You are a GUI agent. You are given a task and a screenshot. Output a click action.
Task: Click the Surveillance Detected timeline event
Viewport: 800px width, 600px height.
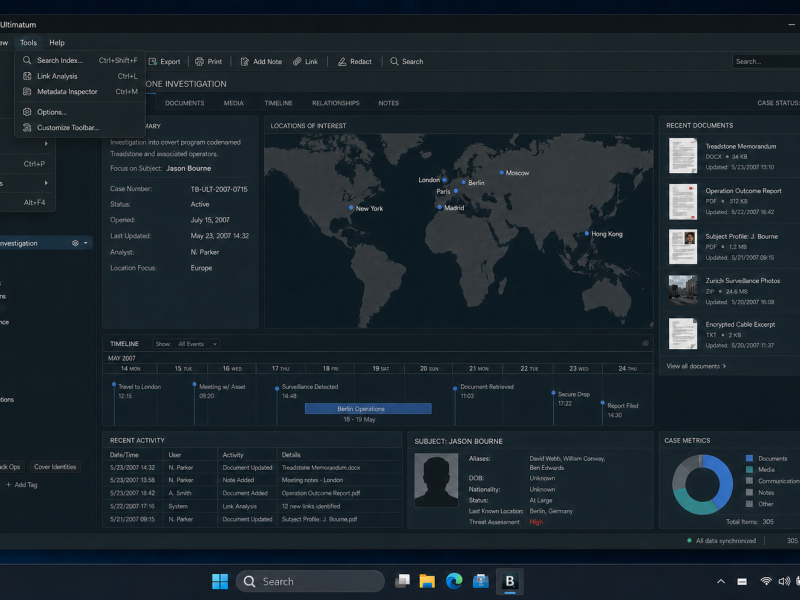(310, 391)
